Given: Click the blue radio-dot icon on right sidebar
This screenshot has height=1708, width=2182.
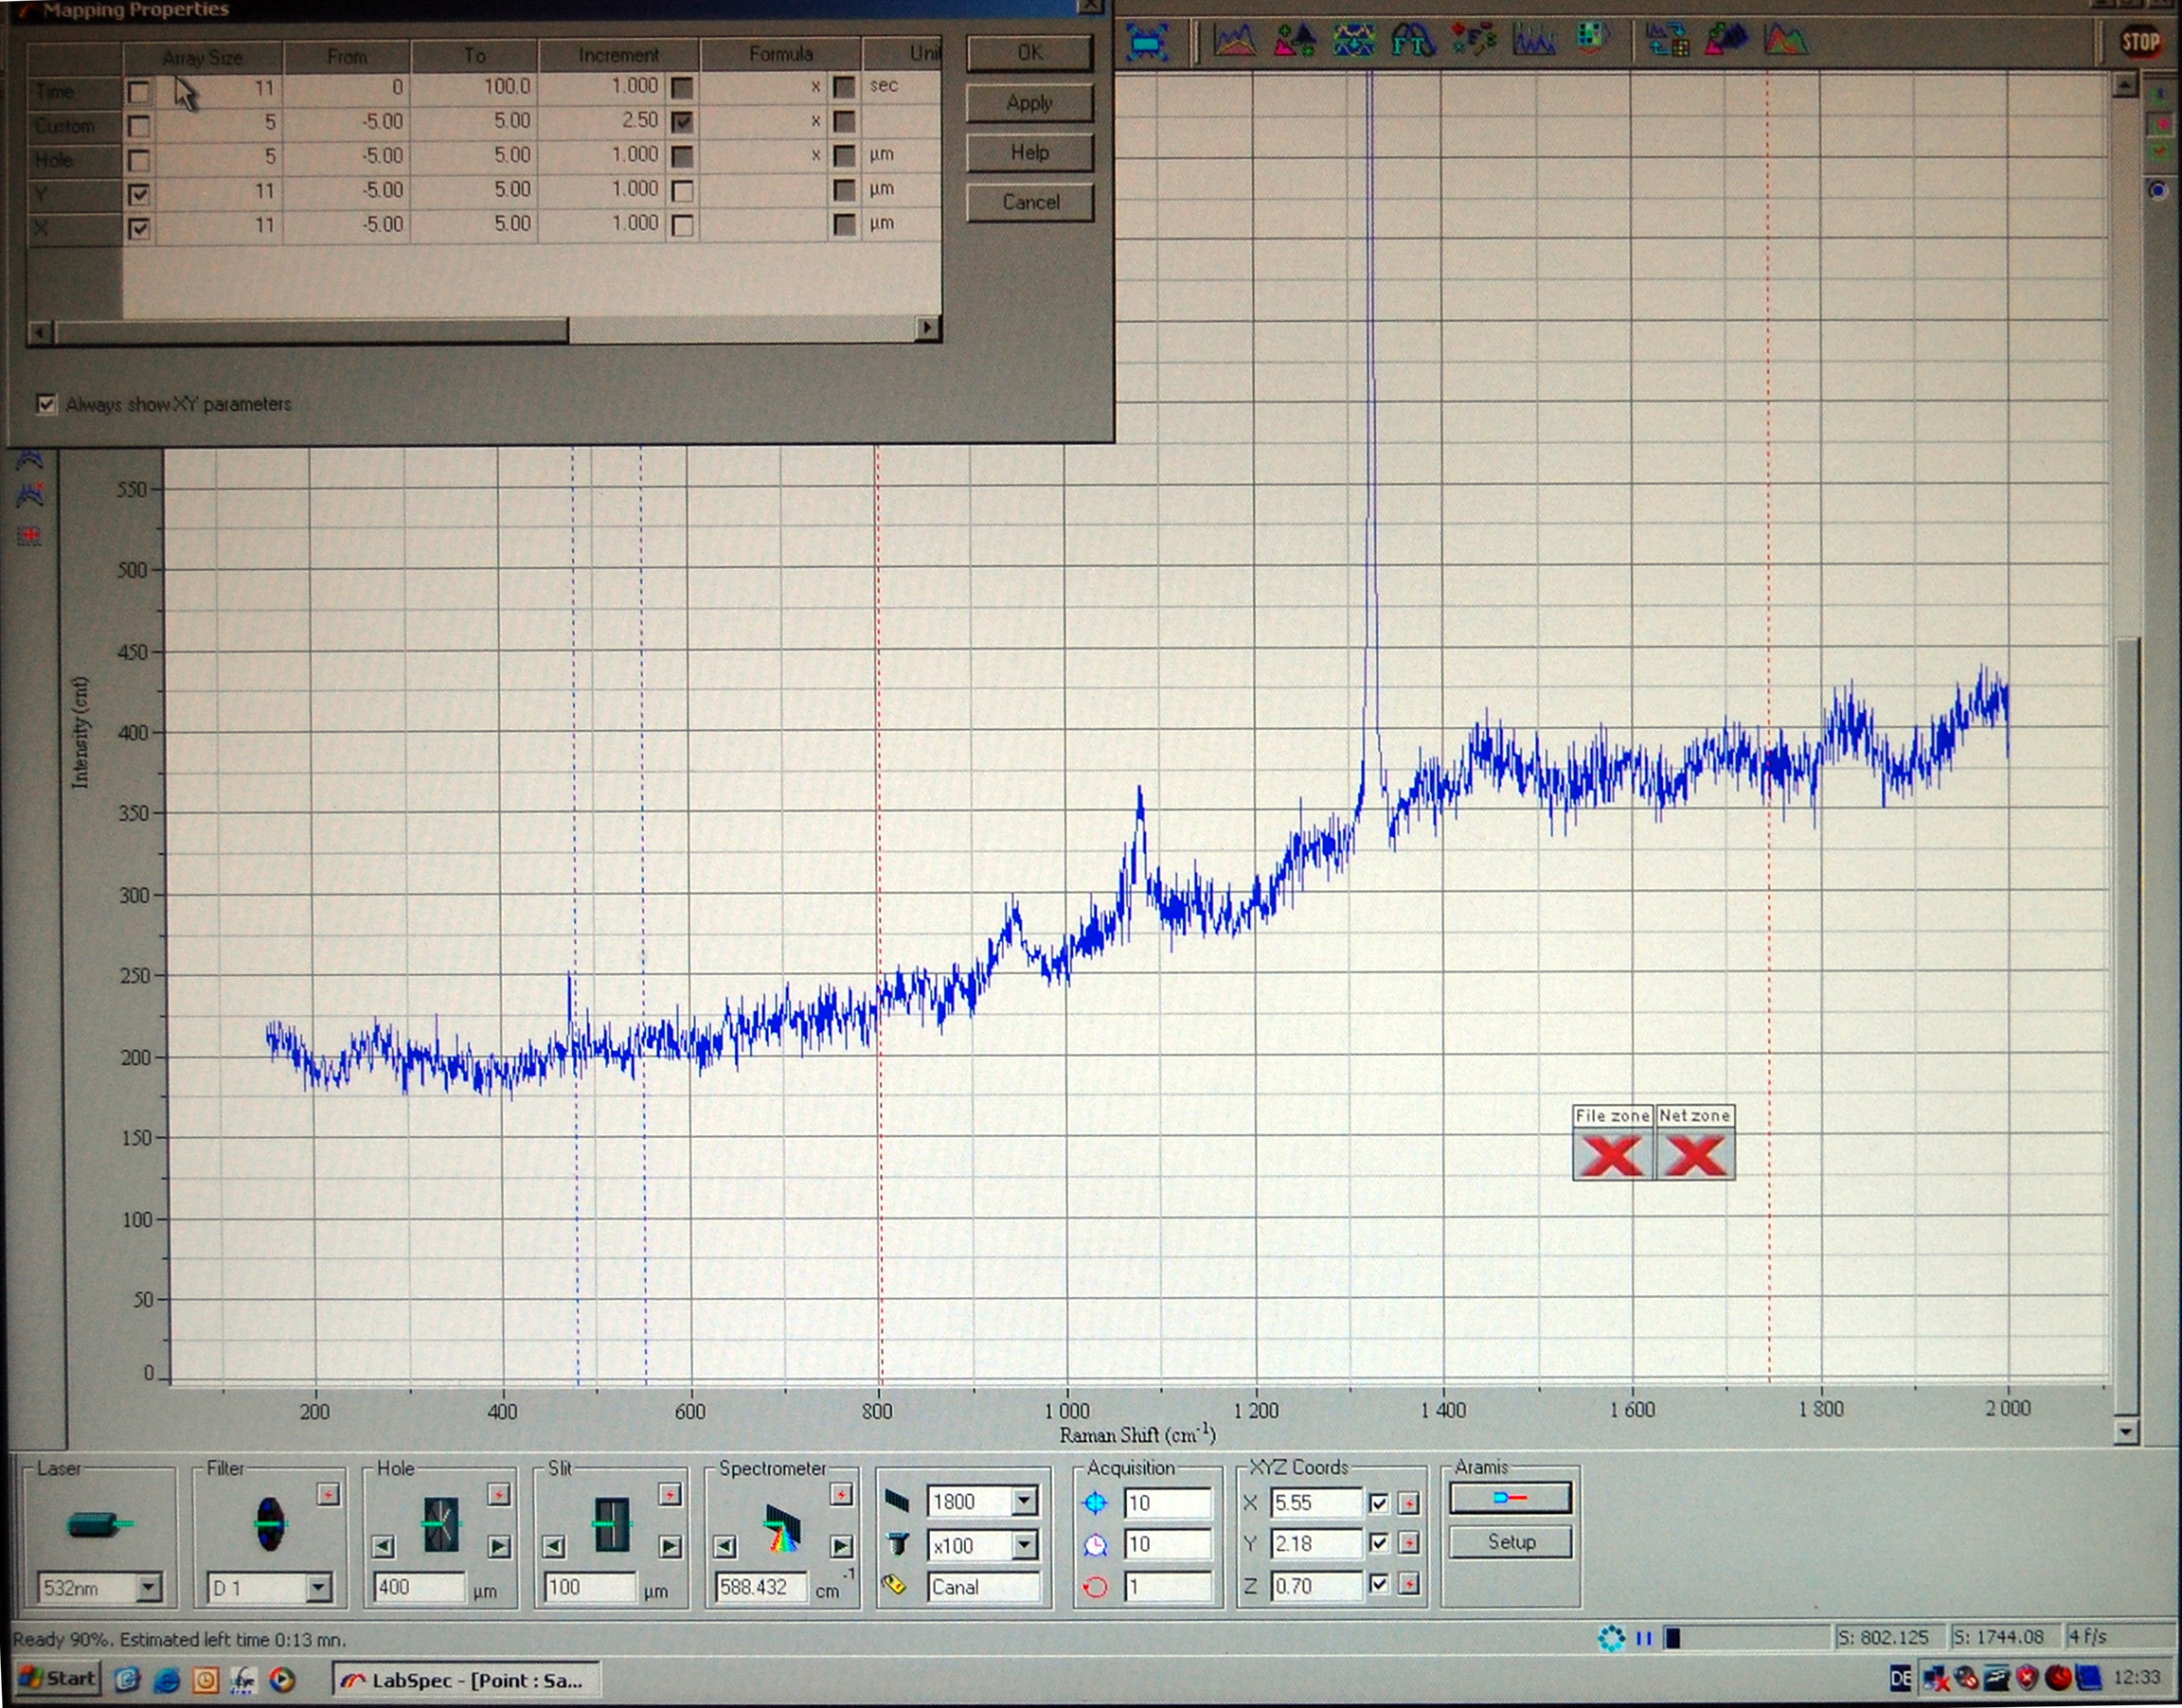Looking at the screenshot, I should [x=2158, y=190].
